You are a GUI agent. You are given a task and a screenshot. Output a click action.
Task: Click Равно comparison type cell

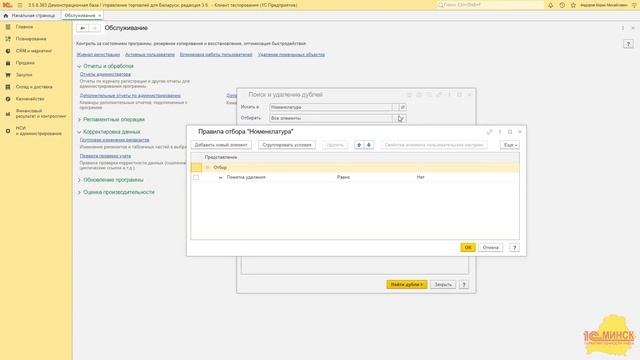pos(343,178)
